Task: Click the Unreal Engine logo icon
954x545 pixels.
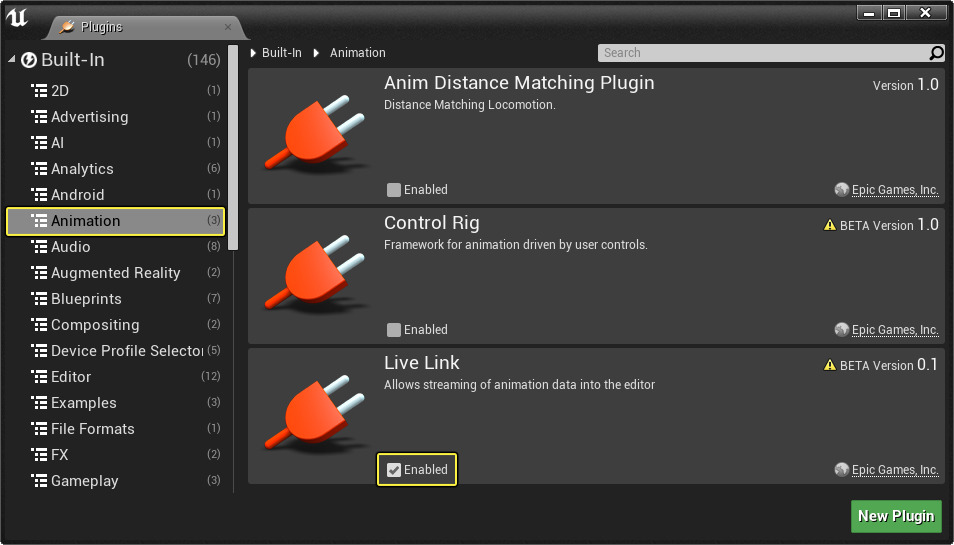Action: click(x=18, y=17)
